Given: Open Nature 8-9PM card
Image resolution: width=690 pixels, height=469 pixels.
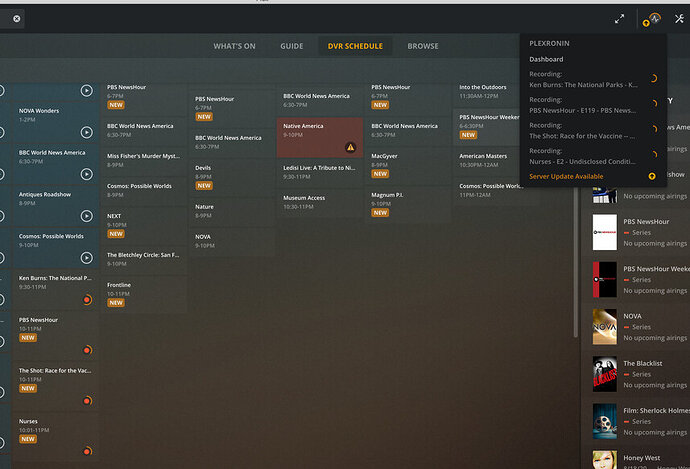Looking at the screenshot, I should 232,211.
